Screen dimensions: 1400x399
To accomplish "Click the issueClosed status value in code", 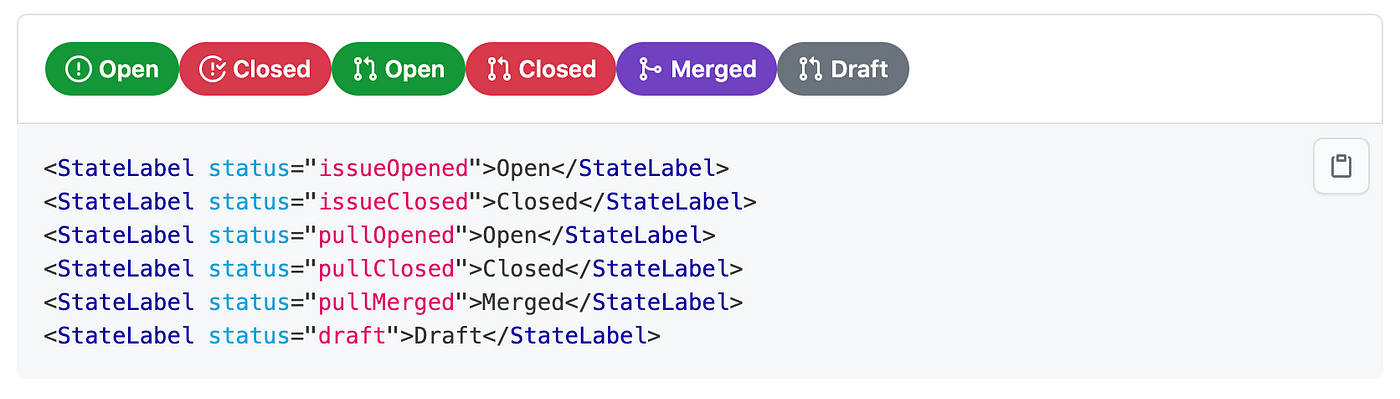I will pos(393,201).
